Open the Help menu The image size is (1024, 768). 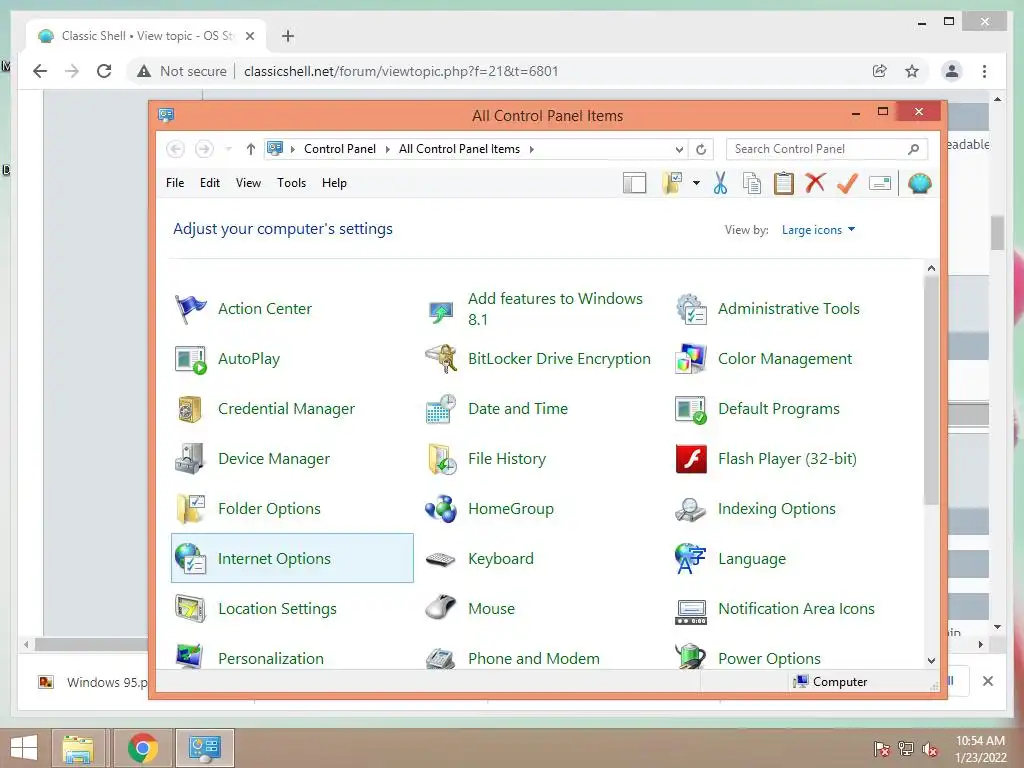point(334,184)
